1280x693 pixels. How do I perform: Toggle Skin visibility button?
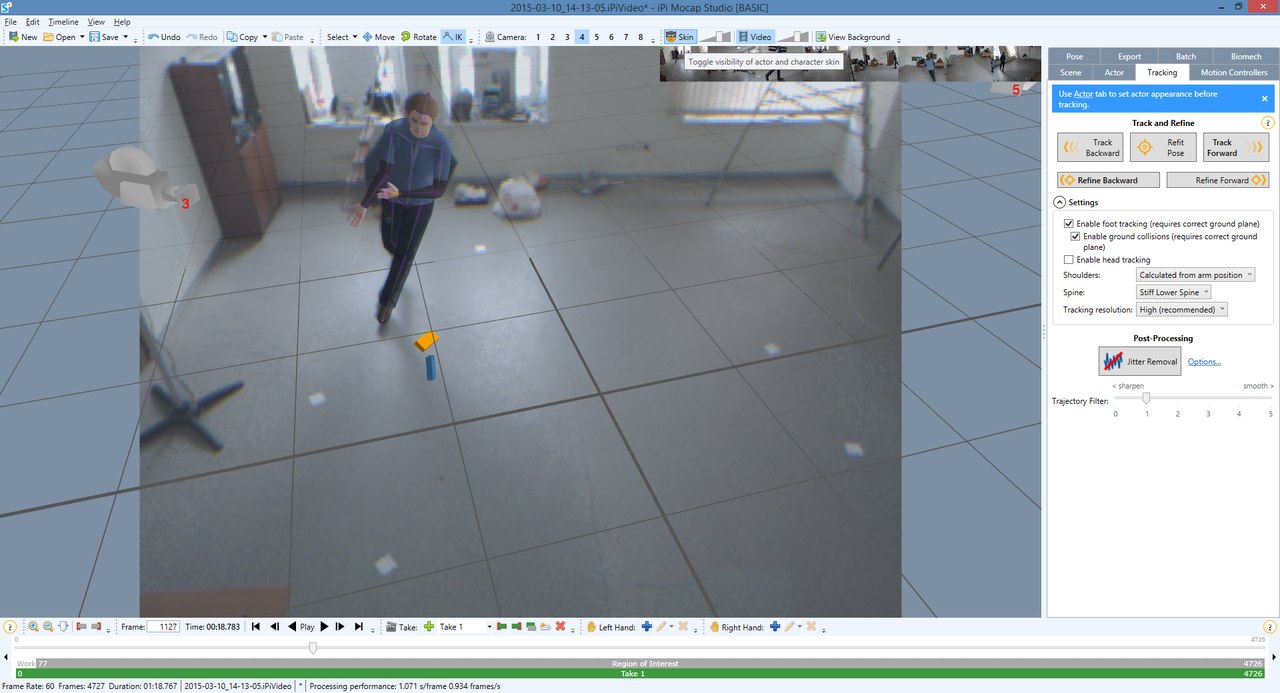pos(680,37)
